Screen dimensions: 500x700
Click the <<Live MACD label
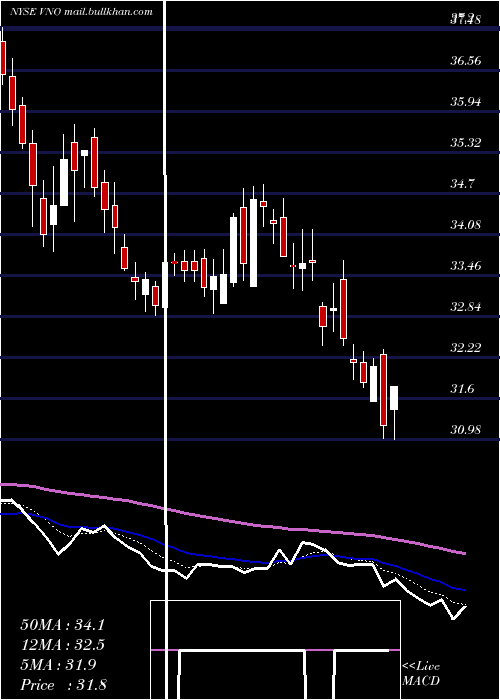point(421,673)
